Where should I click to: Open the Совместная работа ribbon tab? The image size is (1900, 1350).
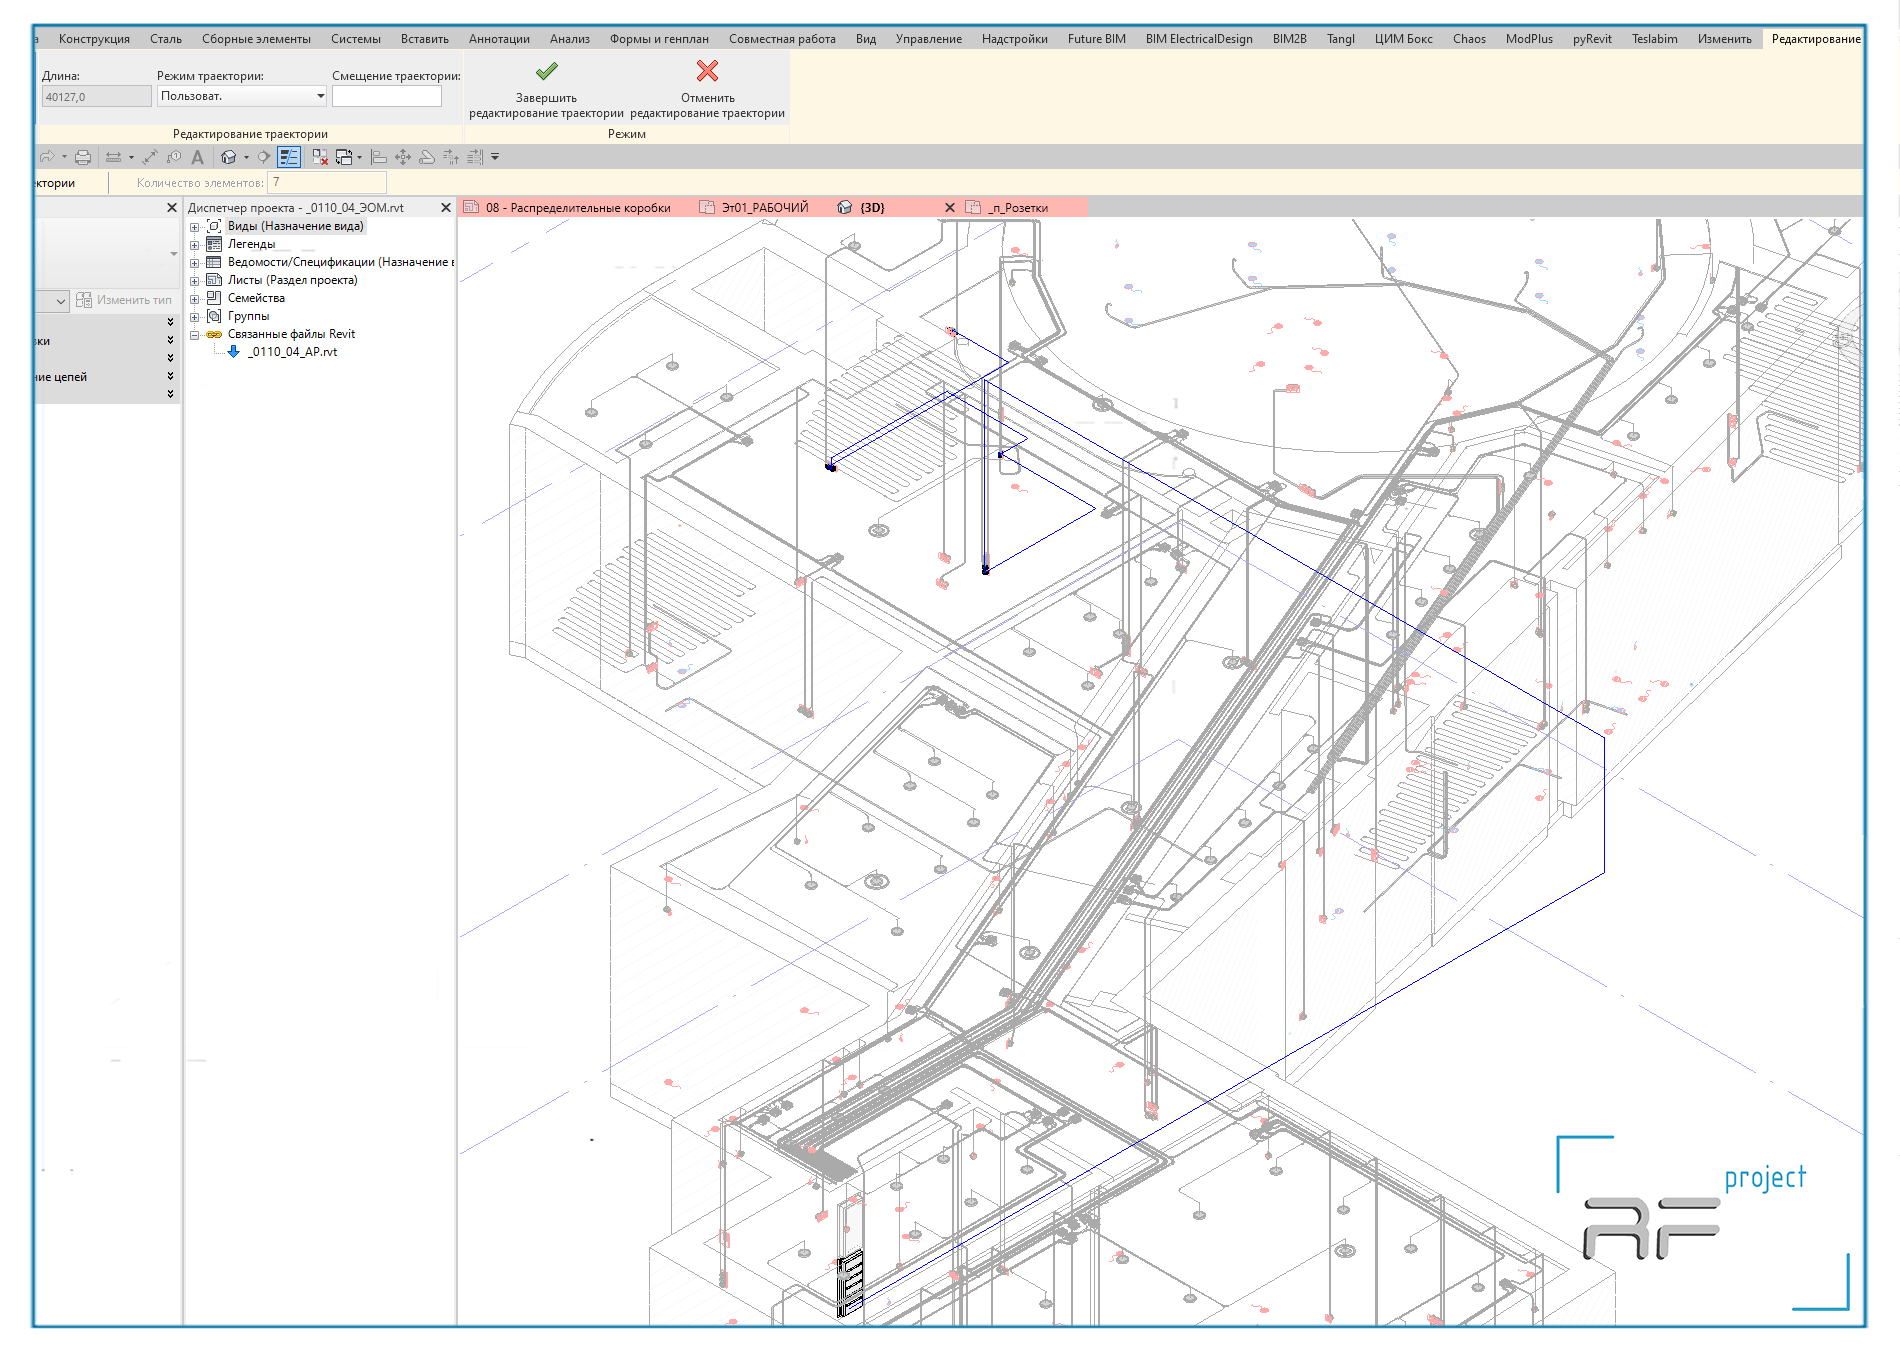pyautogui.click(x=782, y=39)
